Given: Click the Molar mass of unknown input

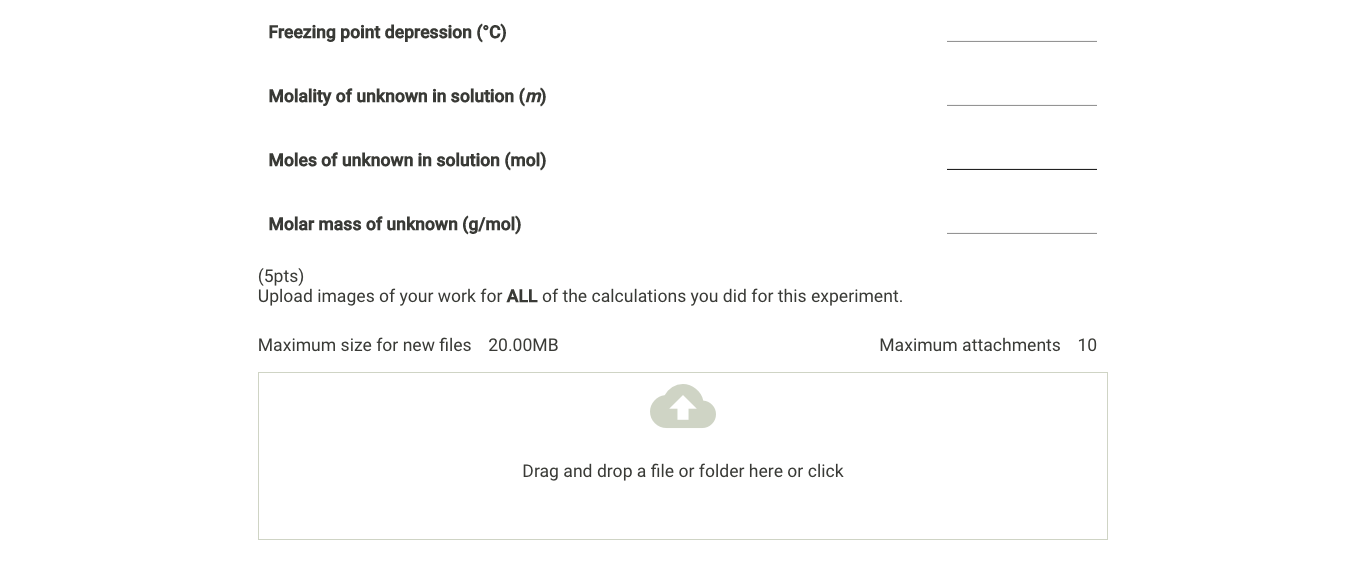Looking at the screenshot, I should point(1021,222).
